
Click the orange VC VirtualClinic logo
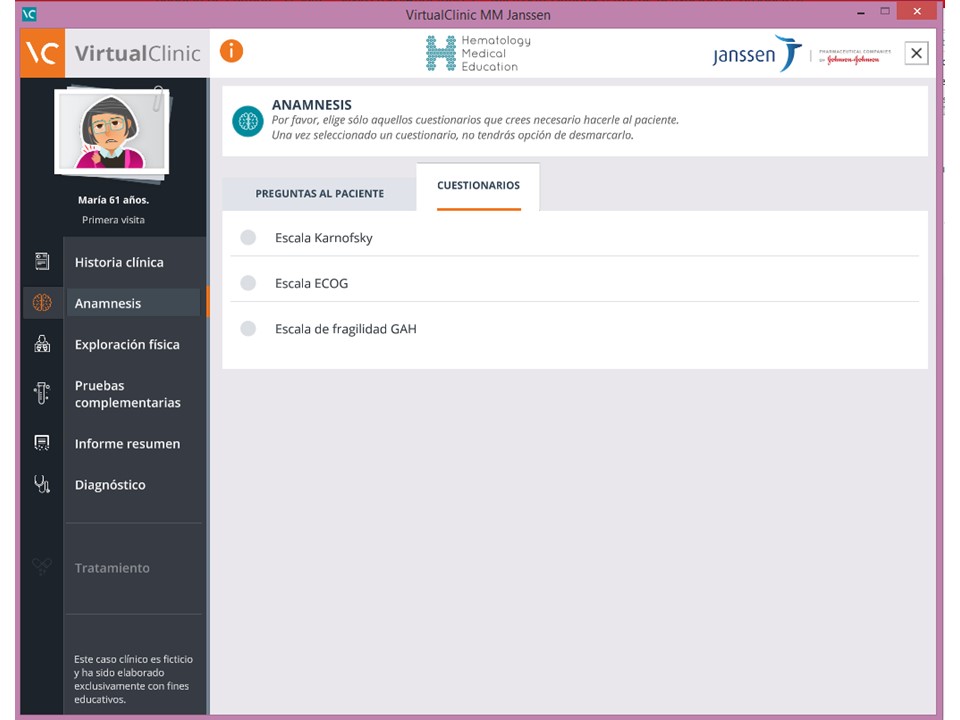coord(42,53)
